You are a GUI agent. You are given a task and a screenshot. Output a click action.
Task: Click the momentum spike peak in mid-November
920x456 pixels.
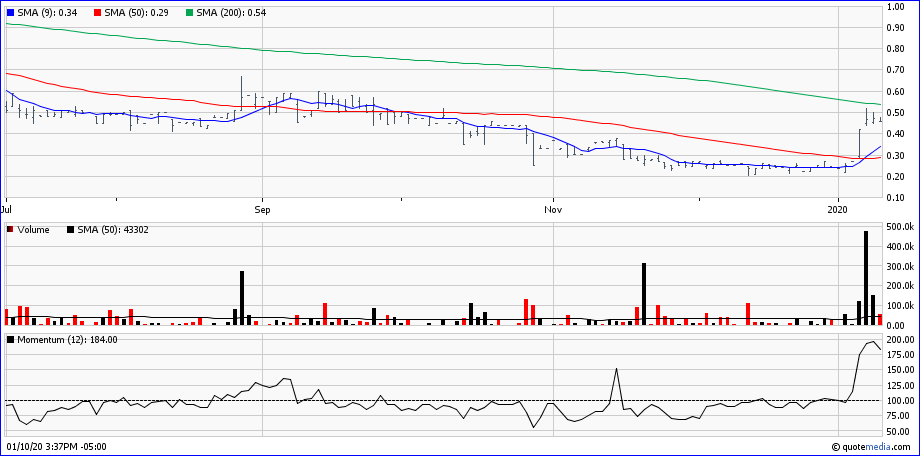(616, 369)
